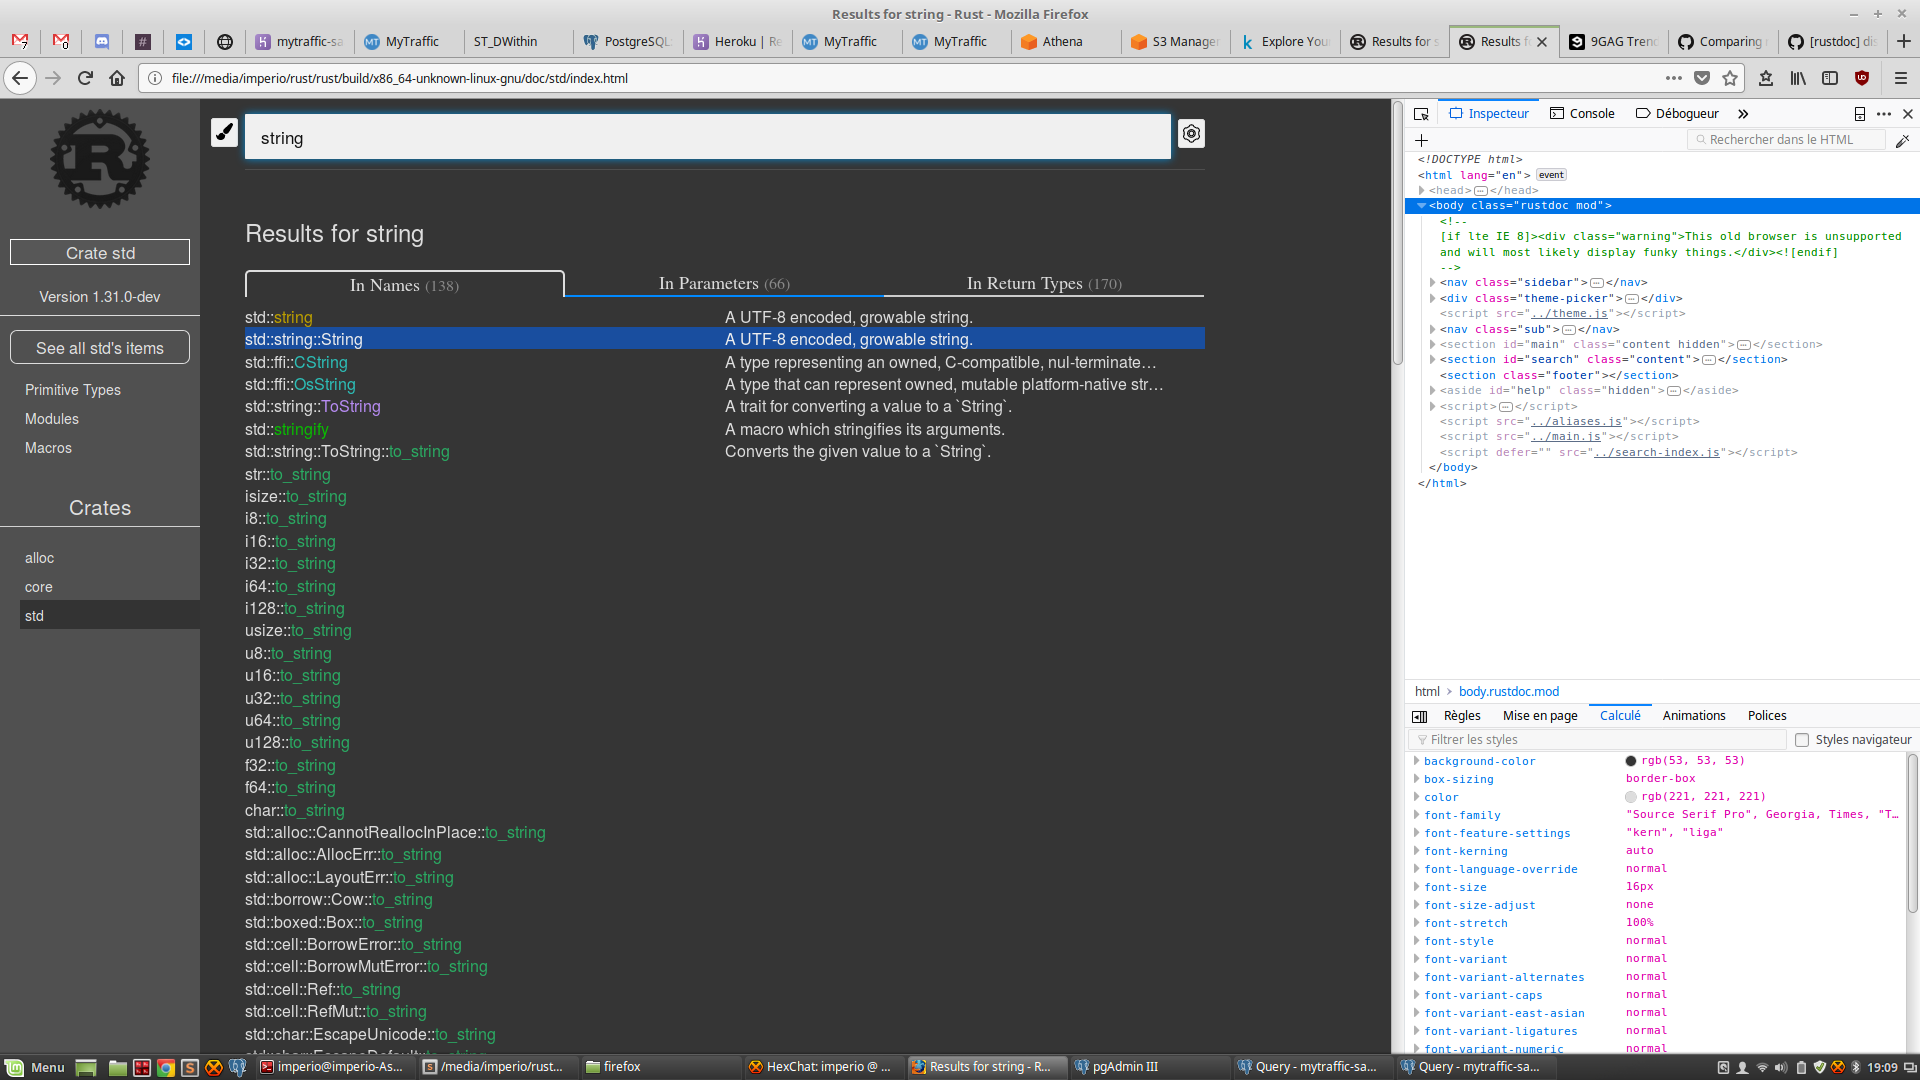Click inside the Rechercher dans le HTML field
Screen dimensions: 1920x1080
click(1790, 140)
